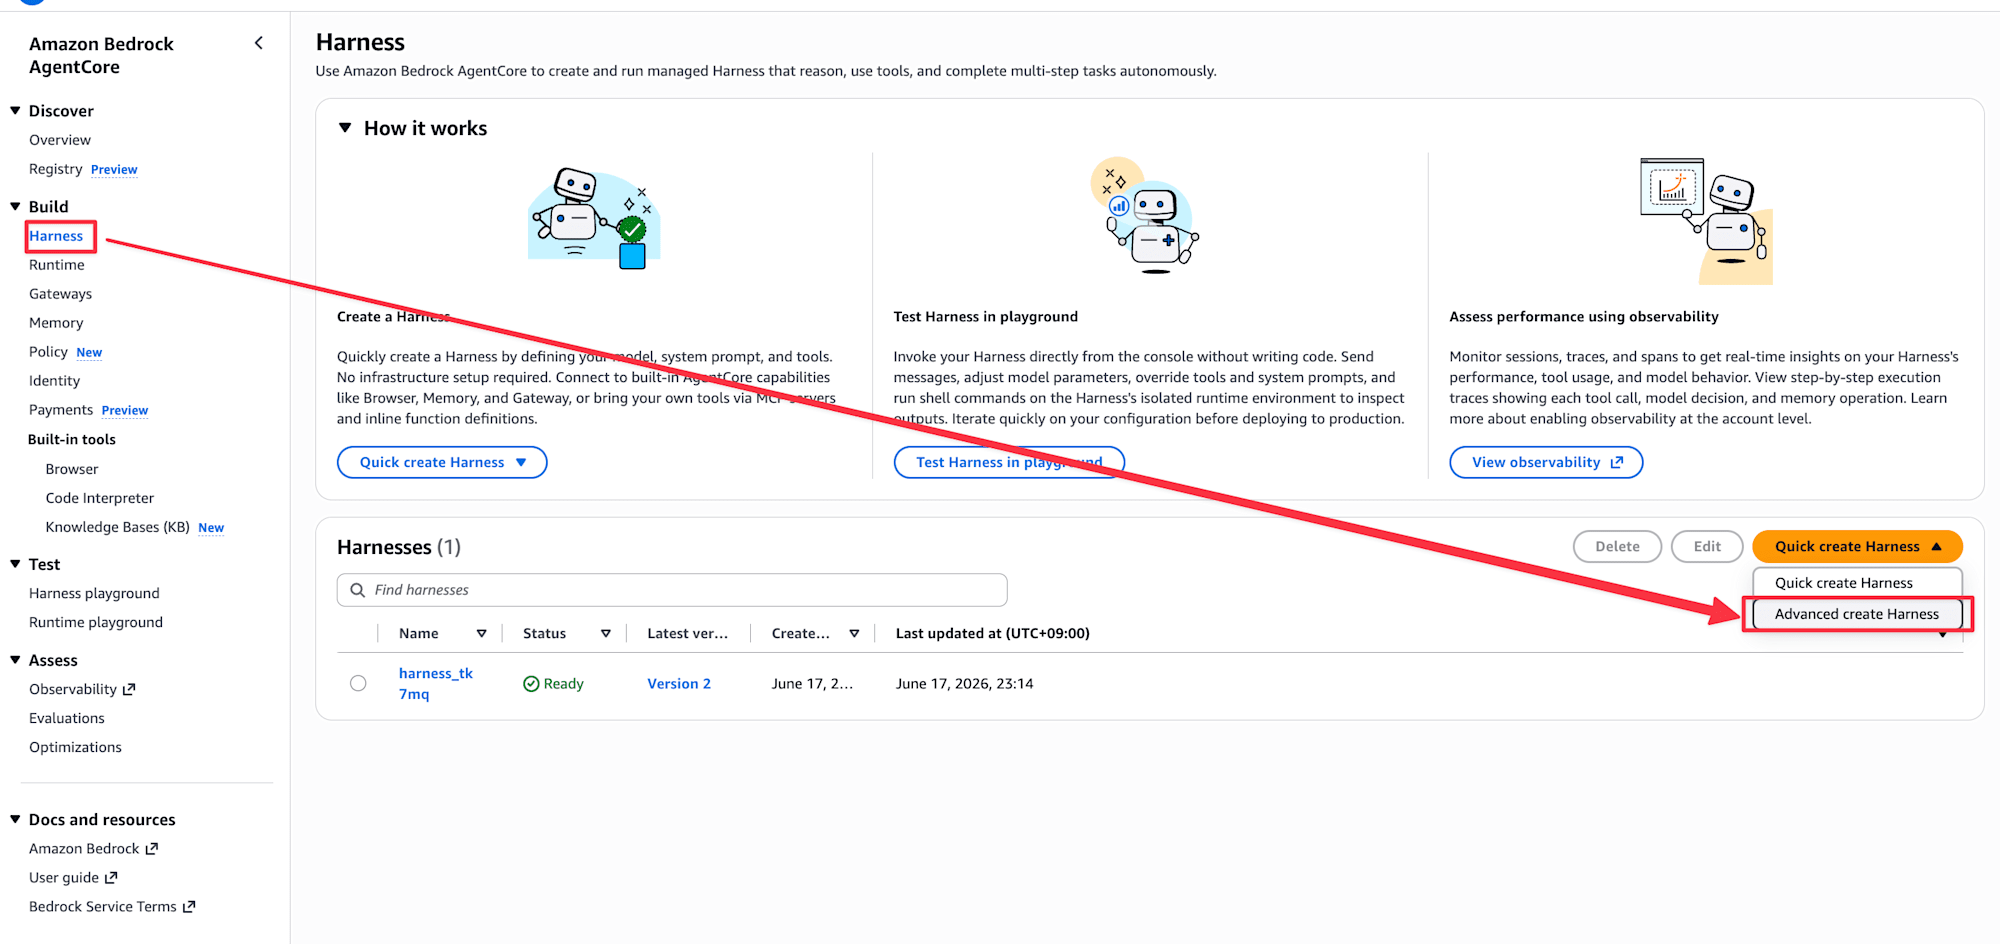Sort by Status column arrow
This screenshot has width=2000, height=944.
pyautogui.click(x=605, y=633)
